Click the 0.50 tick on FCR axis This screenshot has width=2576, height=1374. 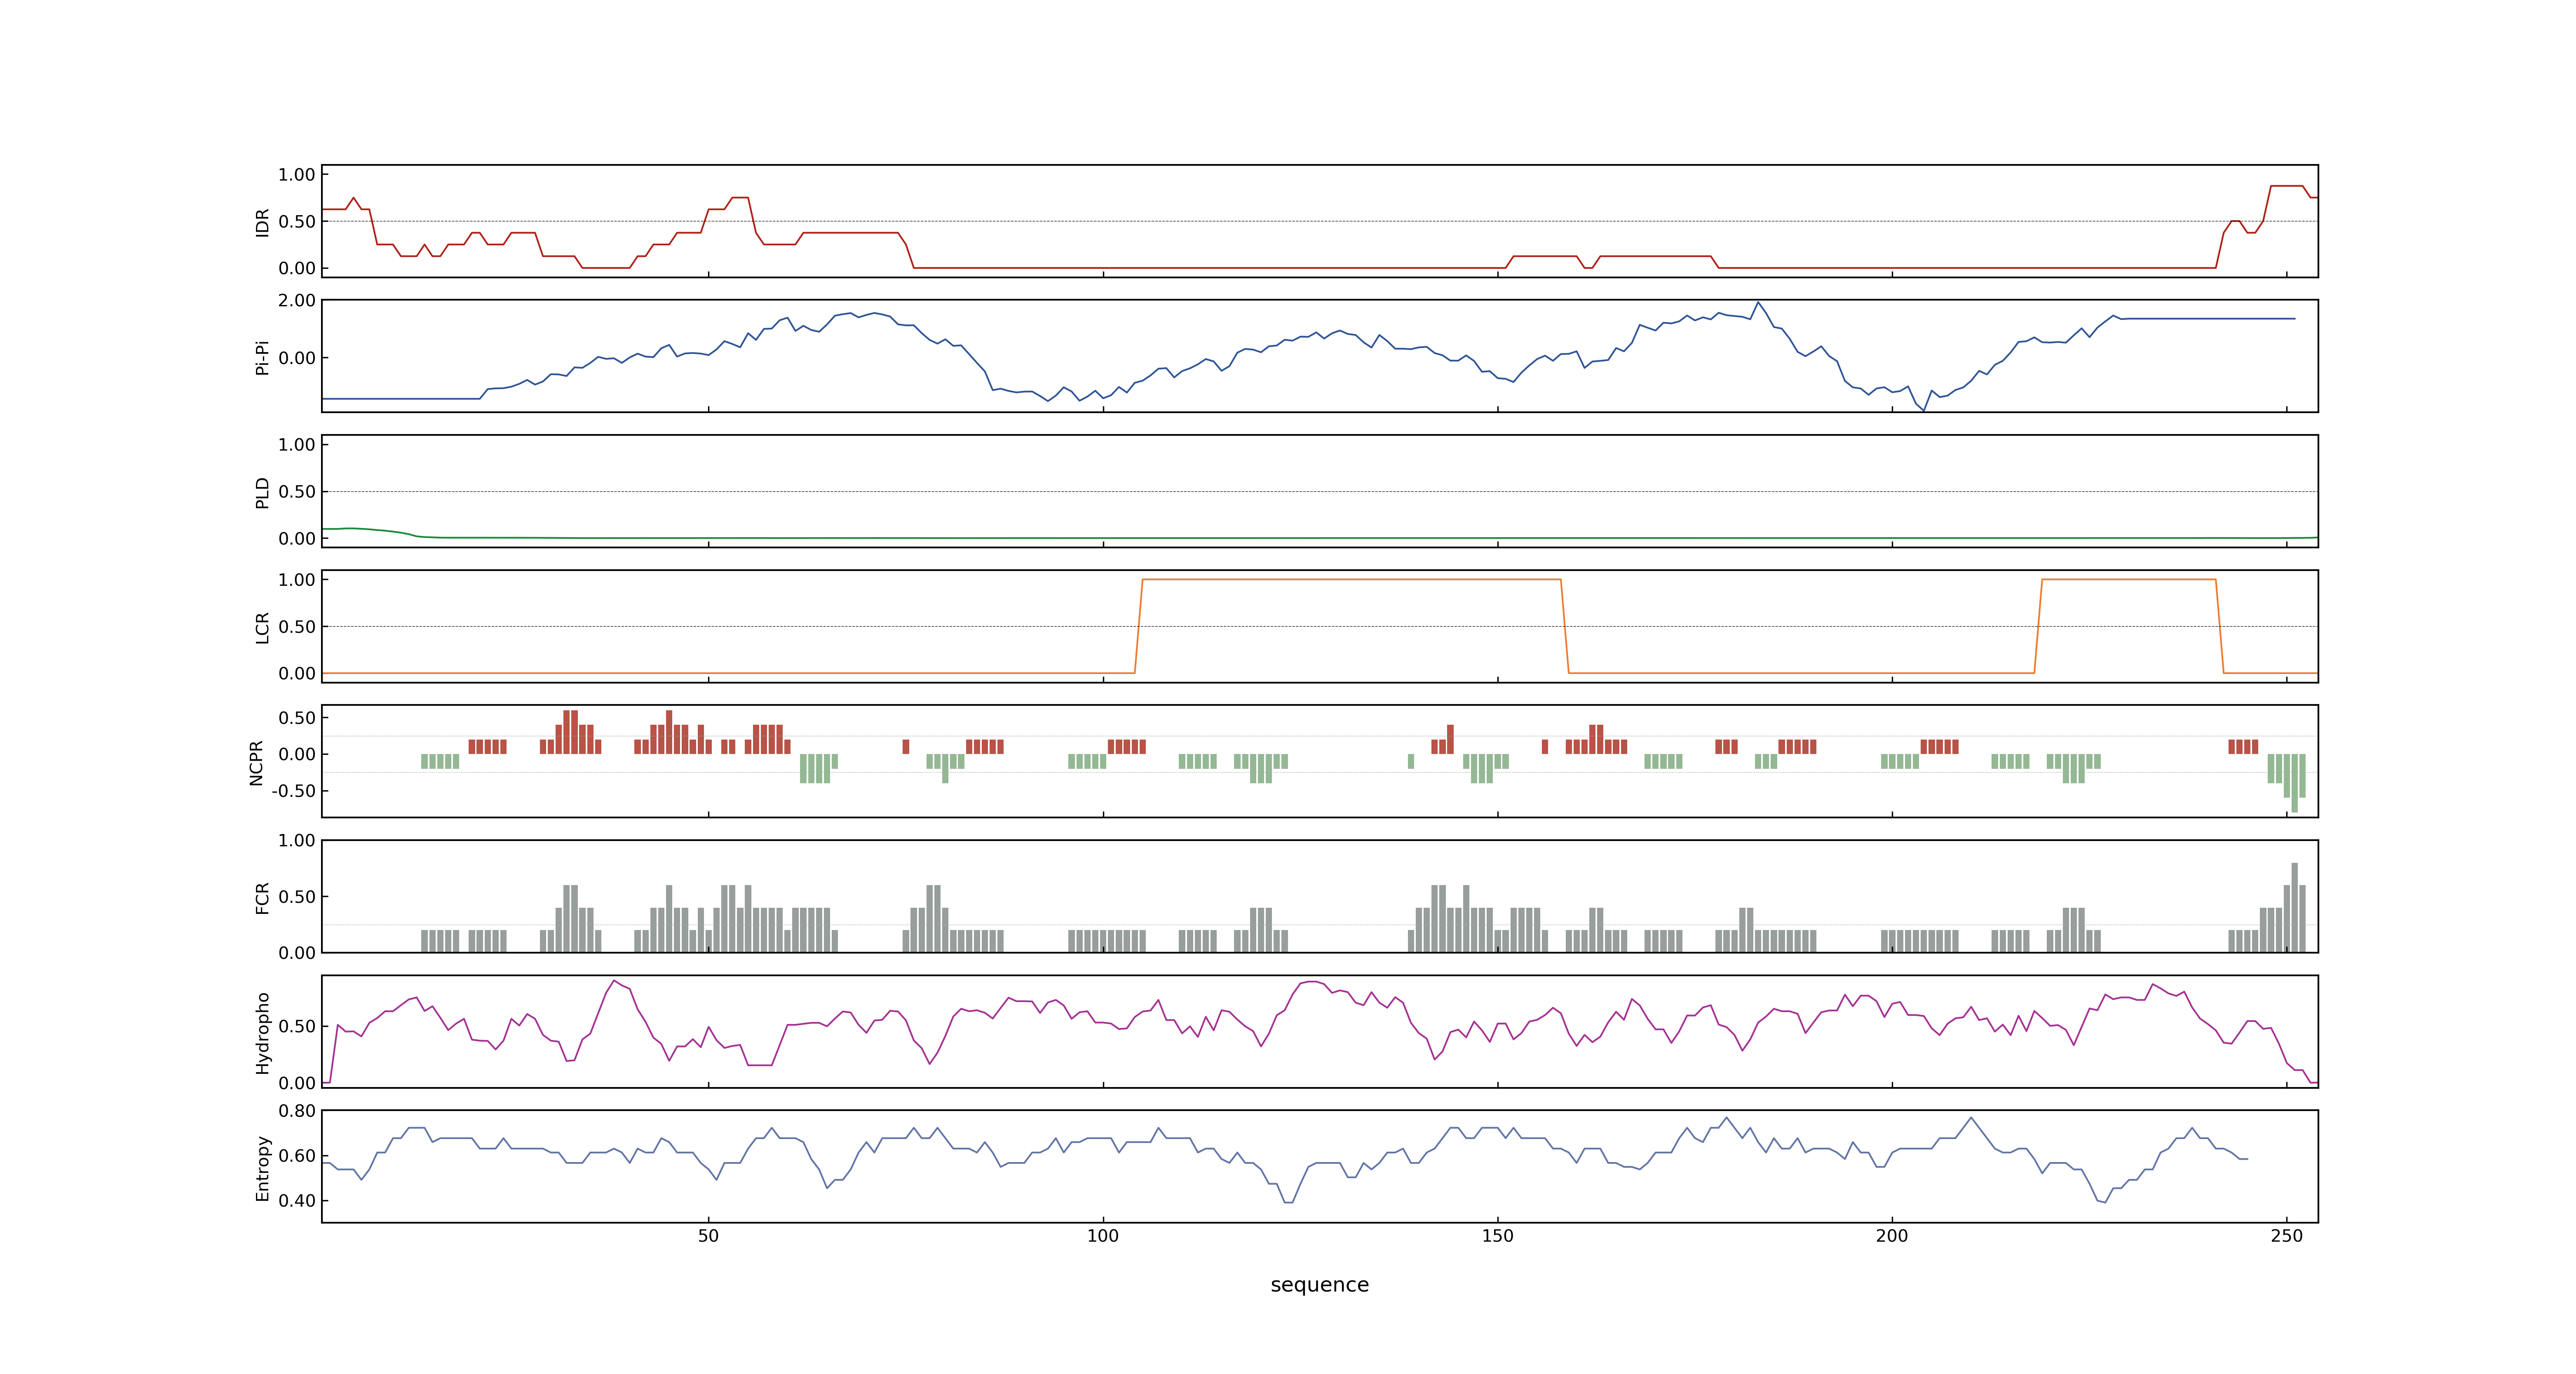click(297, 897)
